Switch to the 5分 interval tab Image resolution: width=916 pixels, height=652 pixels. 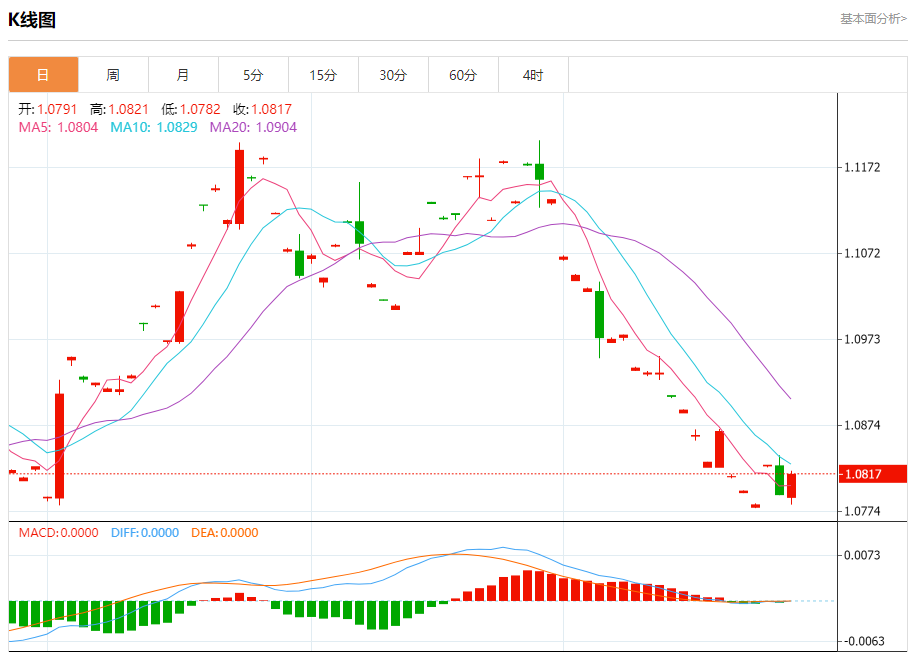pos(253,75)
